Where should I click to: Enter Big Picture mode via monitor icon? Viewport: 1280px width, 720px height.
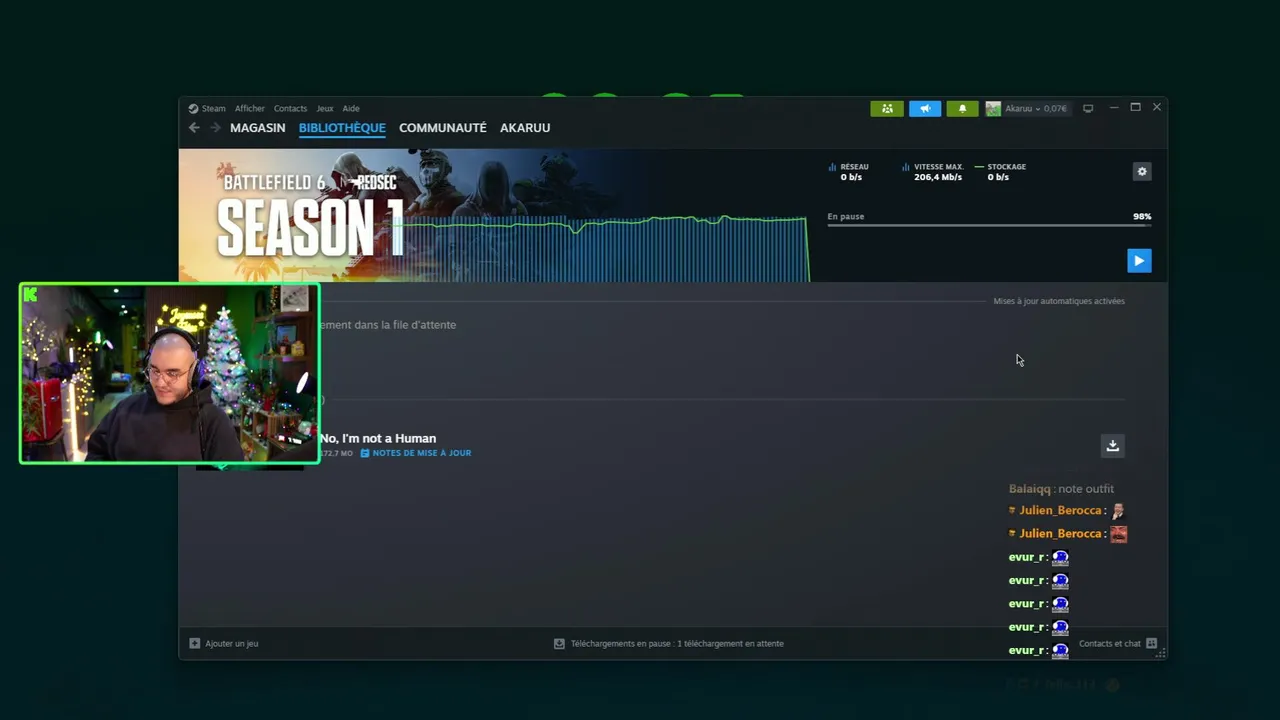1088,108
